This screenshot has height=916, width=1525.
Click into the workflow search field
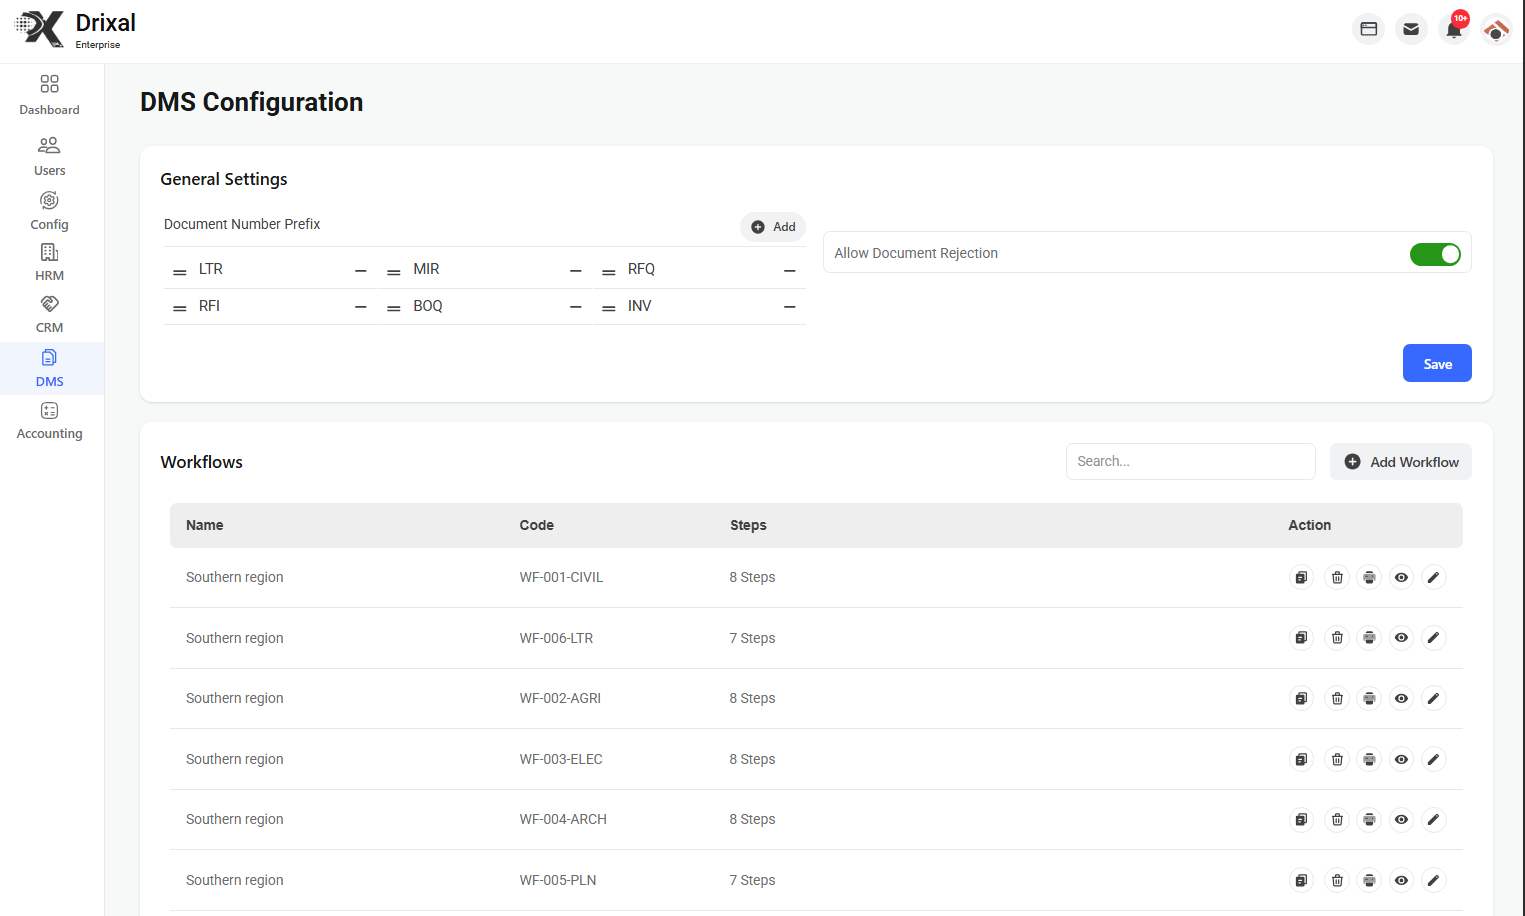1190,461
